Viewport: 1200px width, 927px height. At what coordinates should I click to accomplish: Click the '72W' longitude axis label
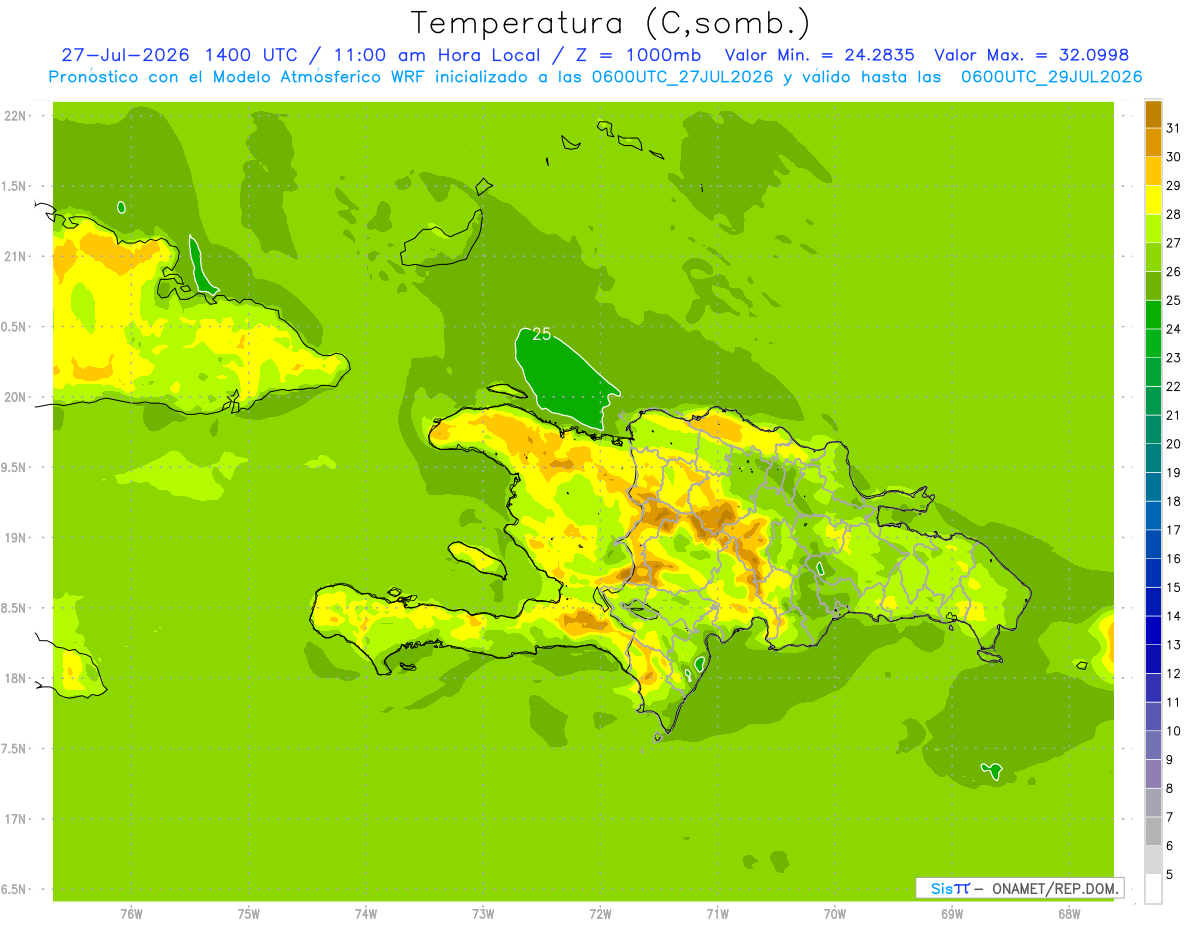tap(600, 914)
